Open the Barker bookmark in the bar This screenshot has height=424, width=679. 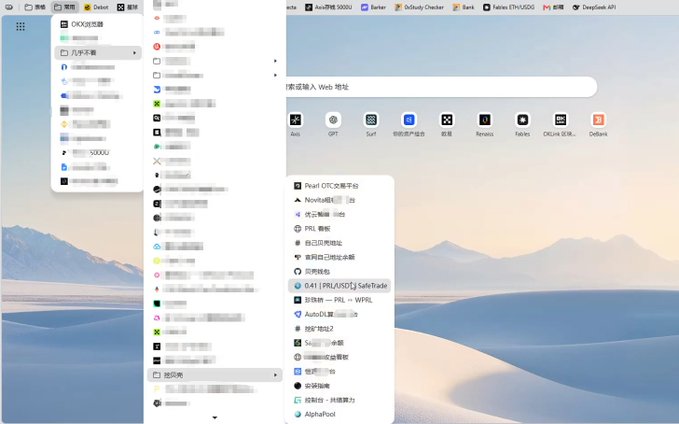(373, 7)
